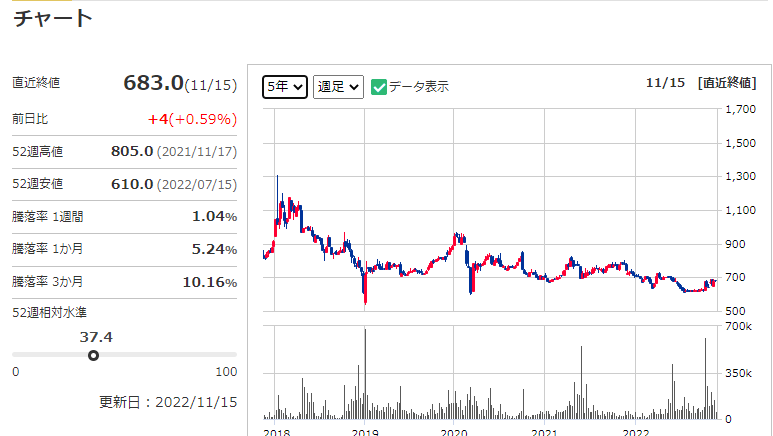Open the 週足 interval dropdown
The height and width of the screenshot is (436, 773).
pos(338,87)
